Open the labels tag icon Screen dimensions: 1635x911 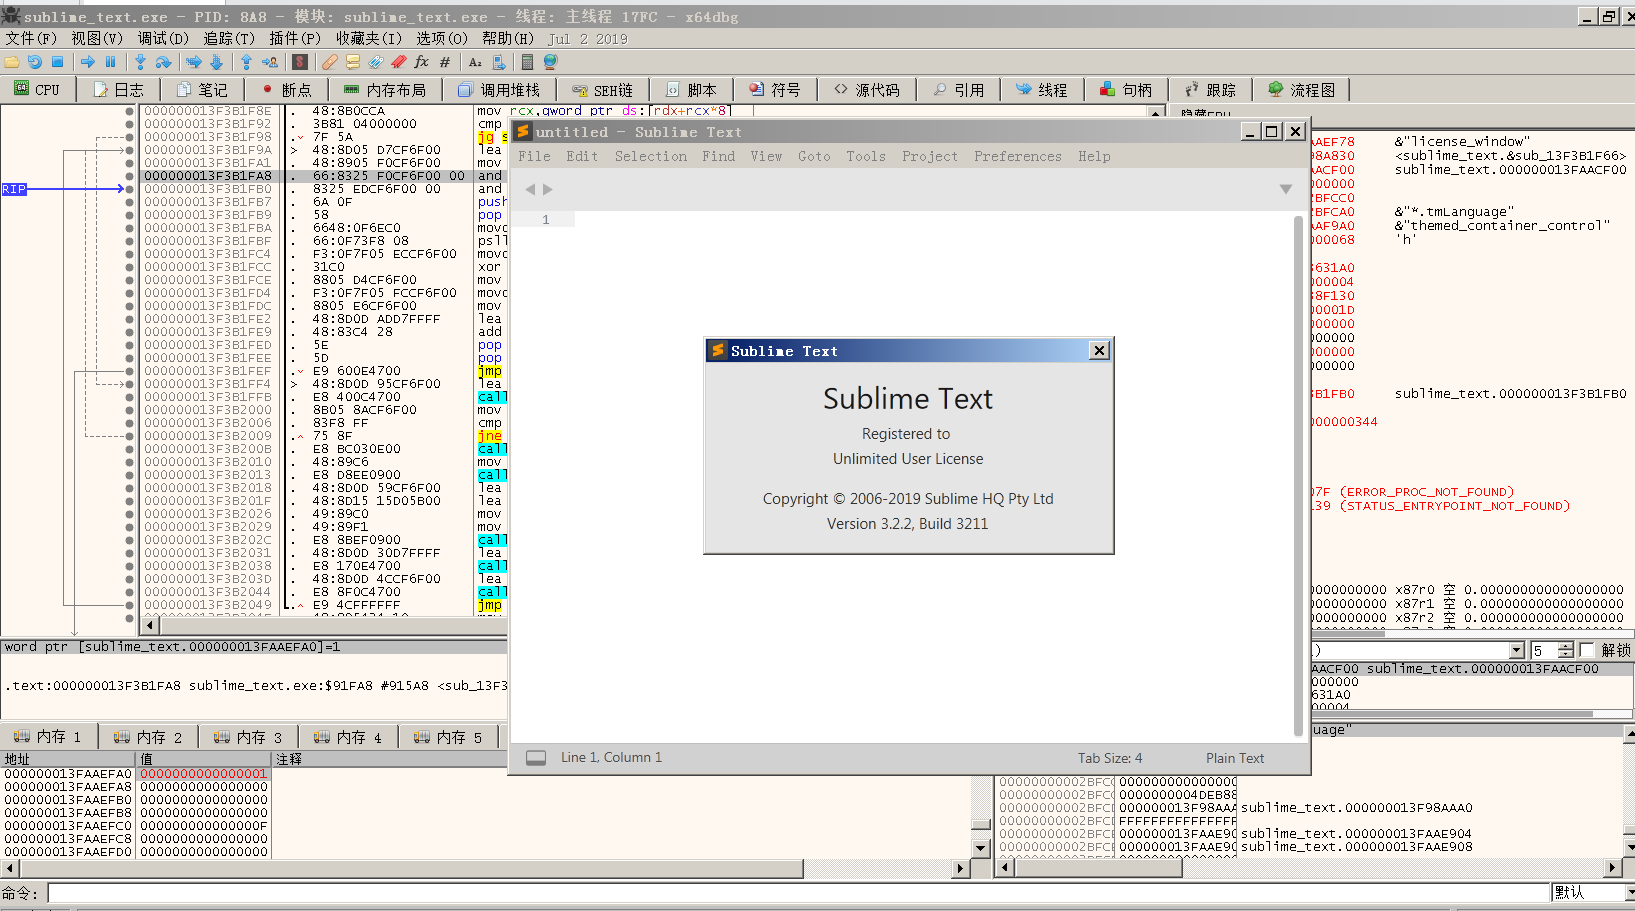tap(375, 62)
